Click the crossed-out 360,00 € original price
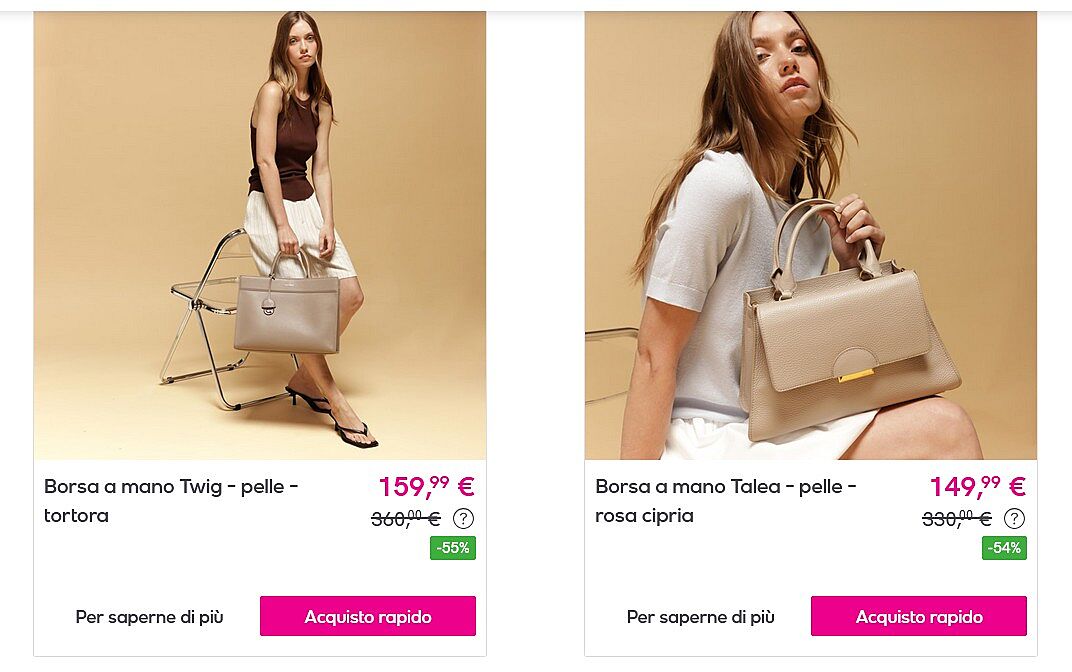Viewport: 1072px width, 672px height. [406, 519]
